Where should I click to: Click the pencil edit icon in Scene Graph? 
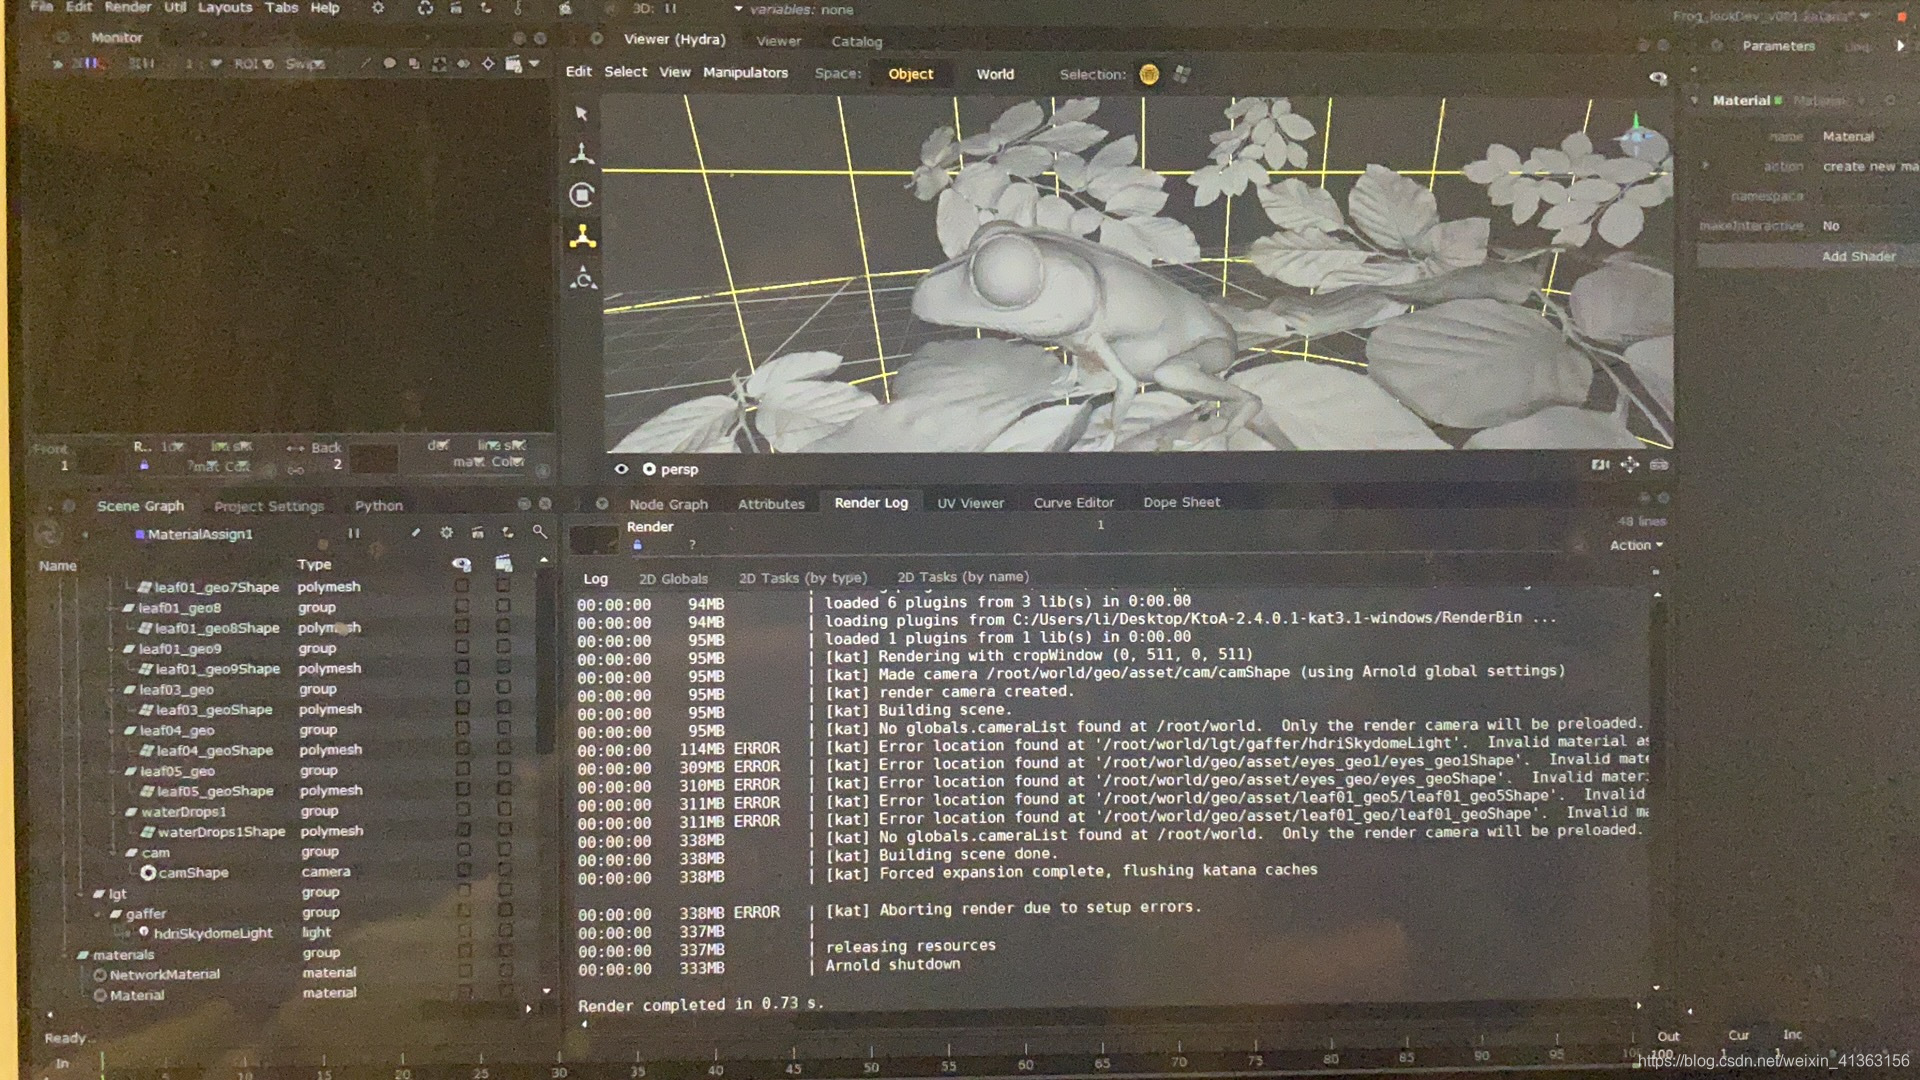coord(415,533)
